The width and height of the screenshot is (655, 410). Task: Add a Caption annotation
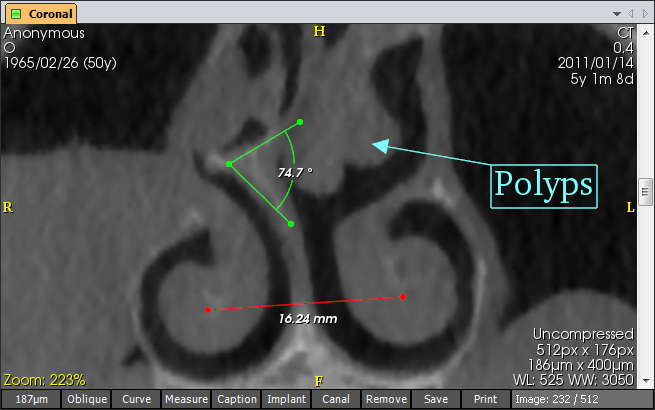[x=236, y=400]
